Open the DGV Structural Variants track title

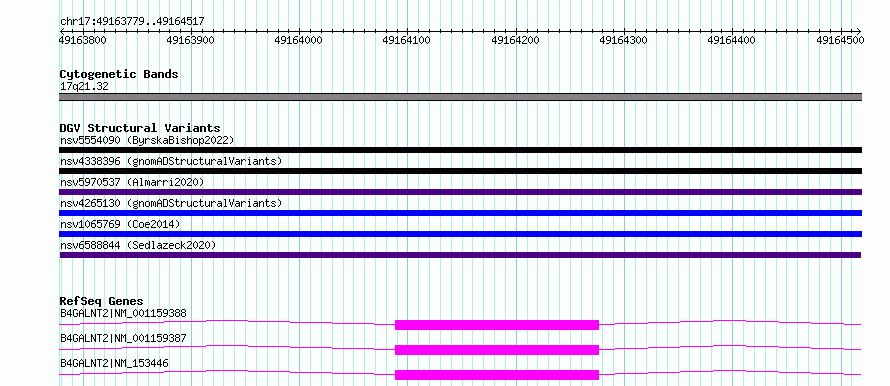[140, 128]
